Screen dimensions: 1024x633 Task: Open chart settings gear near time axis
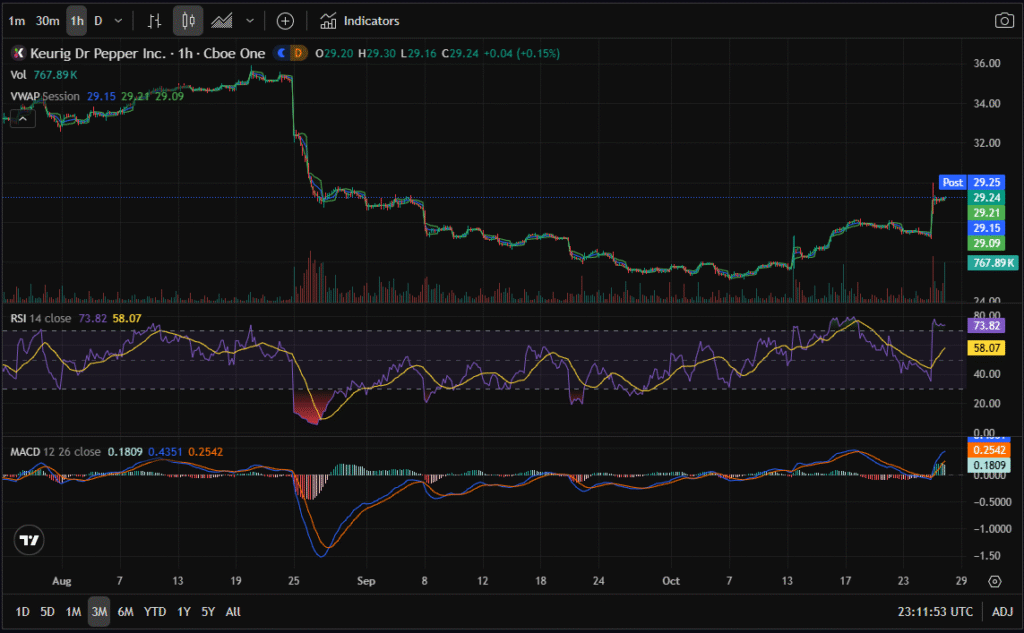pyautogui.click(x=995, y=581)
